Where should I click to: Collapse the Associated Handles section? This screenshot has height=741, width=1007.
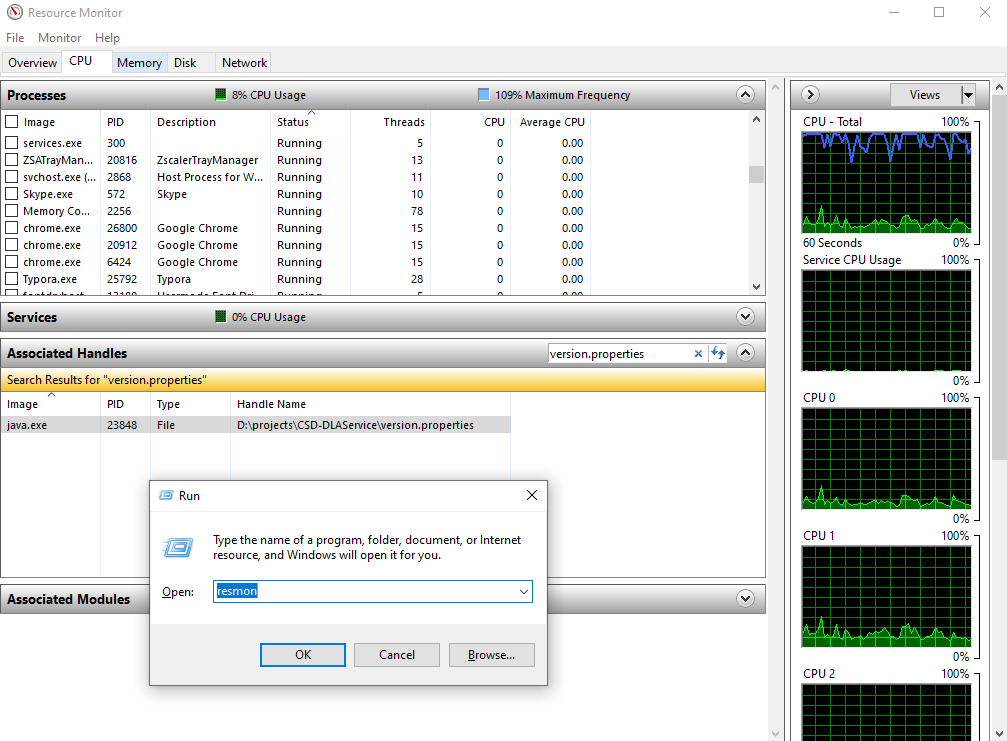[x=745, y=353]
